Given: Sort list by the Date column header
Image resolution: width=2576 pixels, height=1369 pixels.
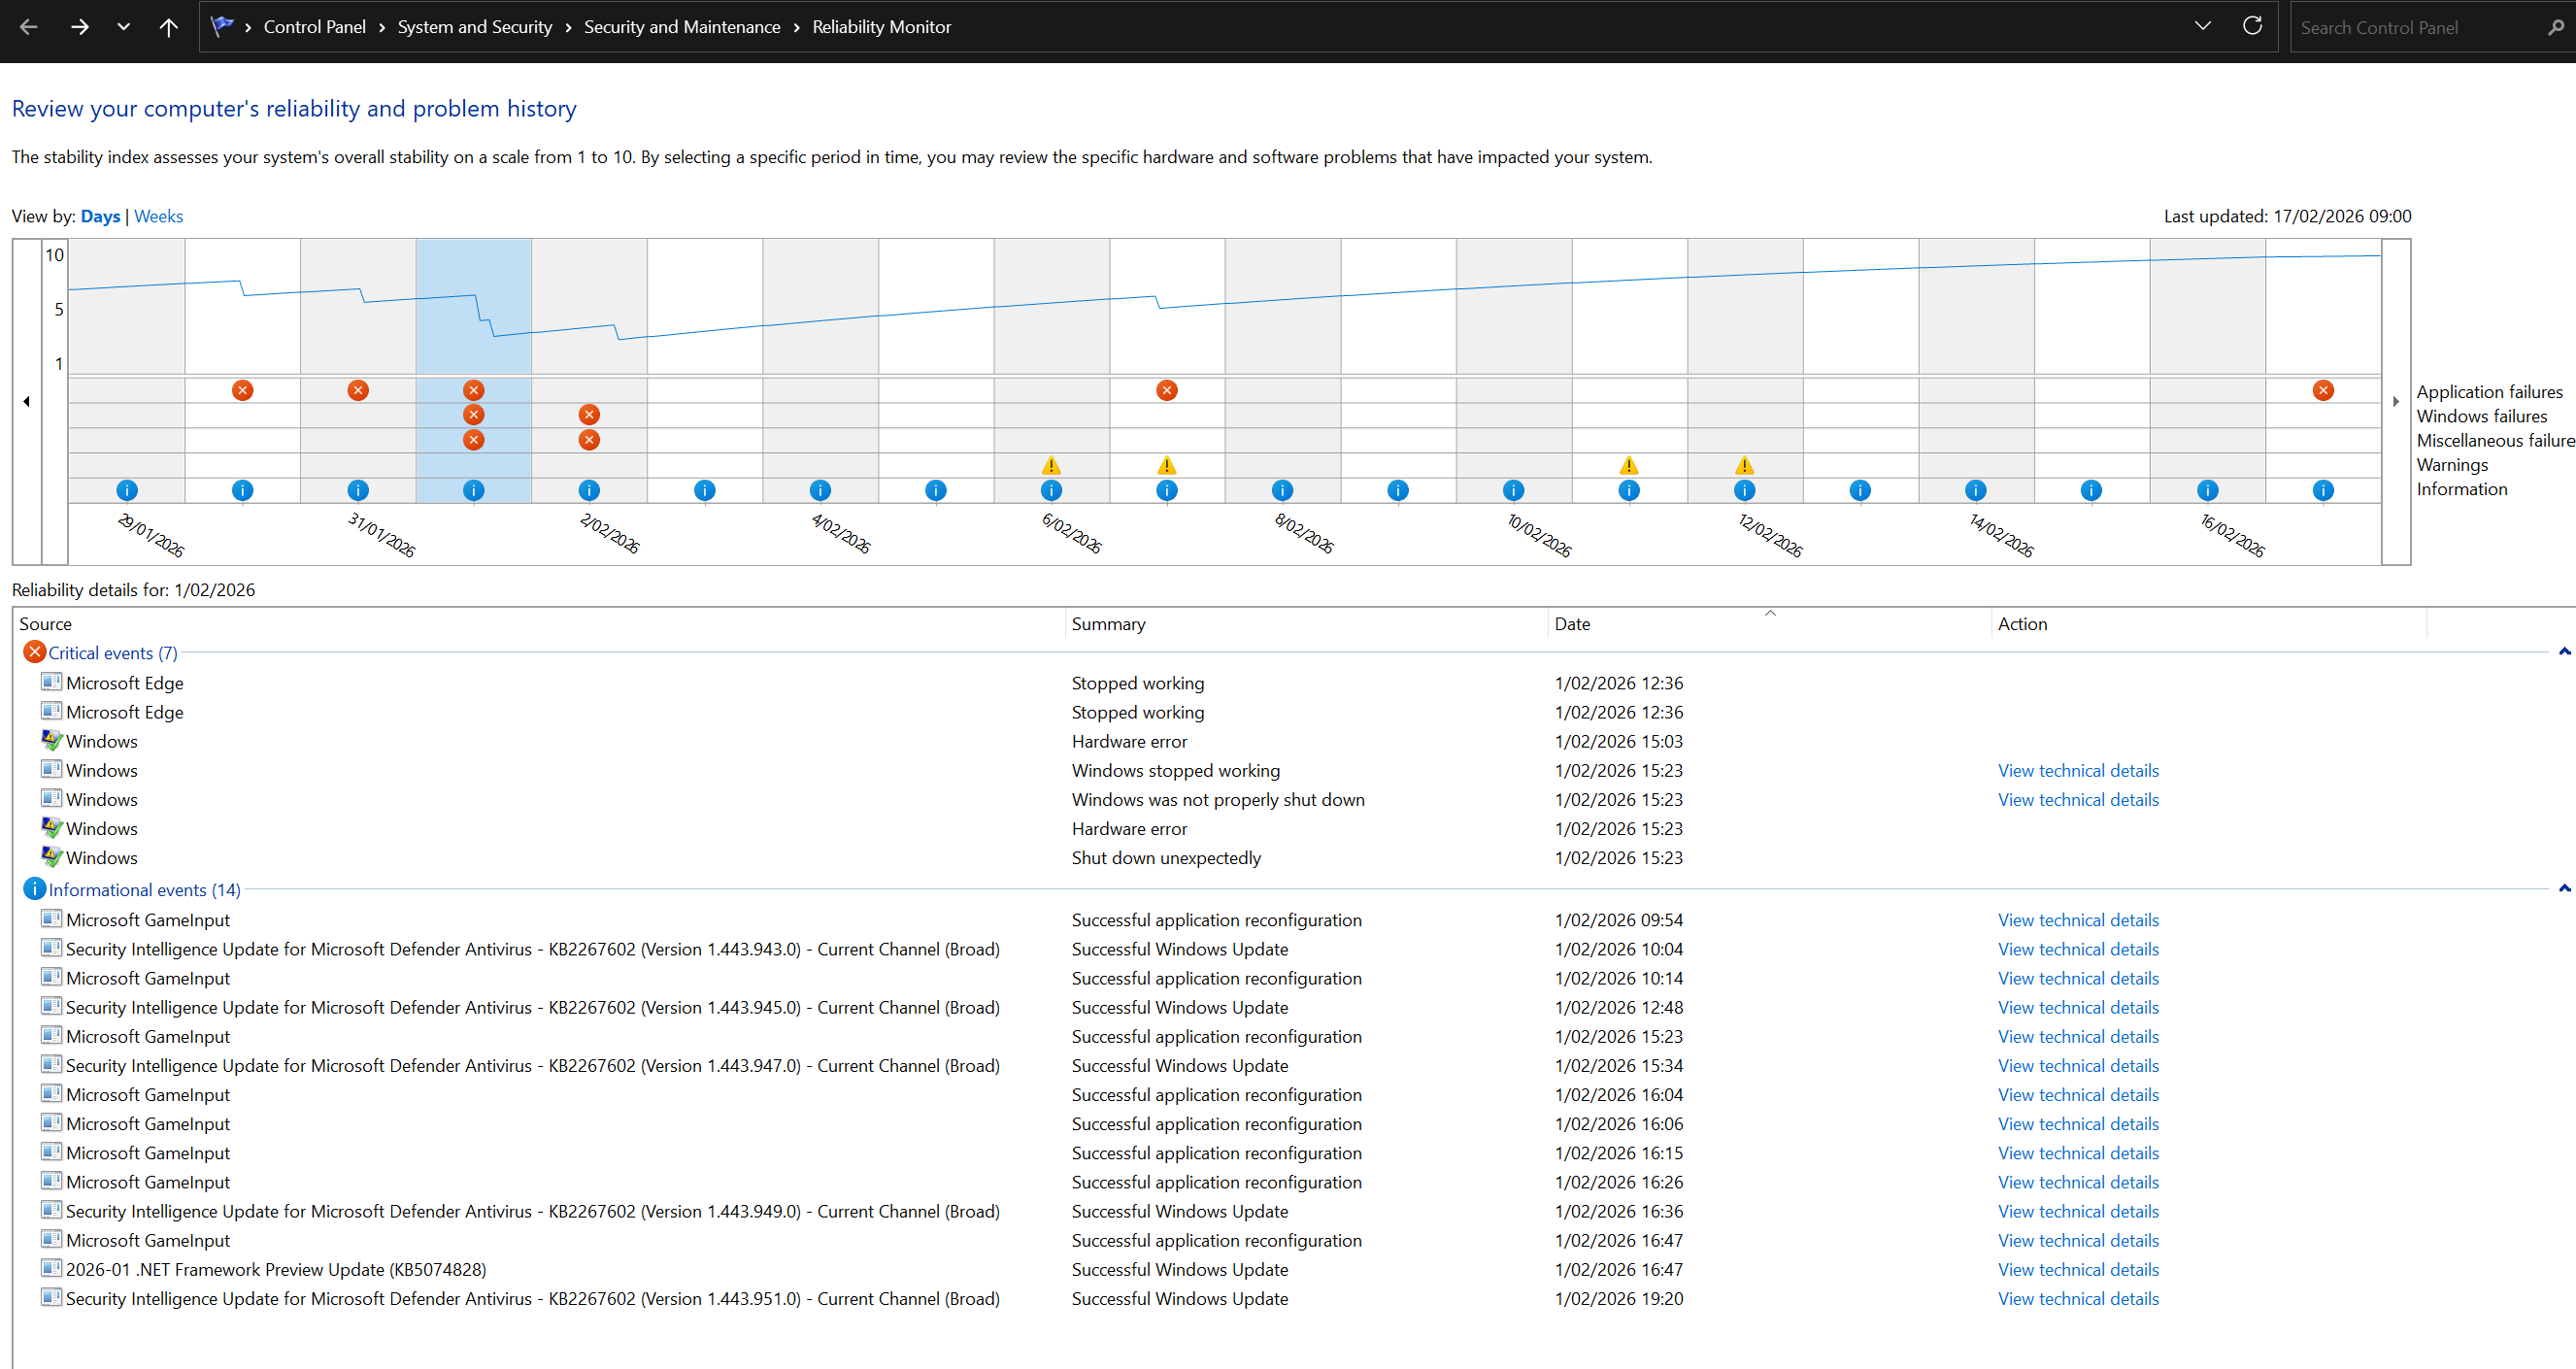Looking at the screenshot, I should pos(1572,624).
